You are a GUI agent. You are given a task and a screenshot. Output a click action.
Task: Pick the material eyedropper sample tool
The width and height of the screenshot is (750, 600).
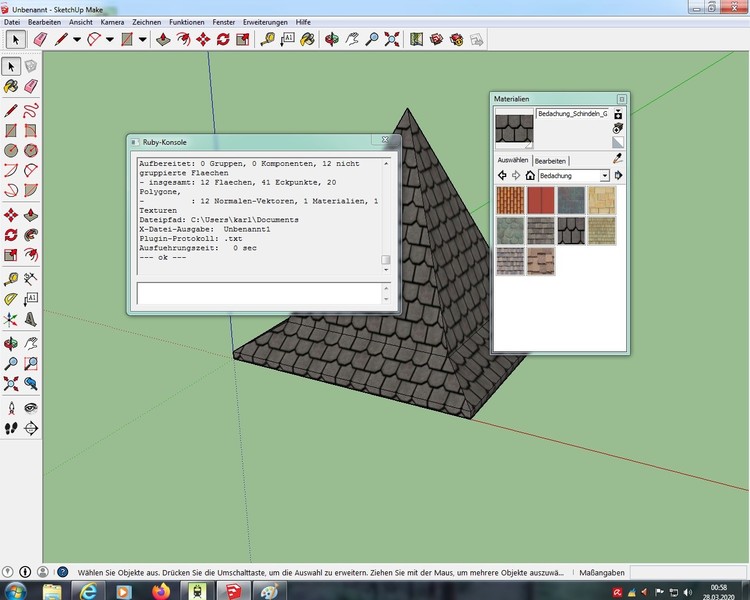pyautogui.click(x=617, y=159)
